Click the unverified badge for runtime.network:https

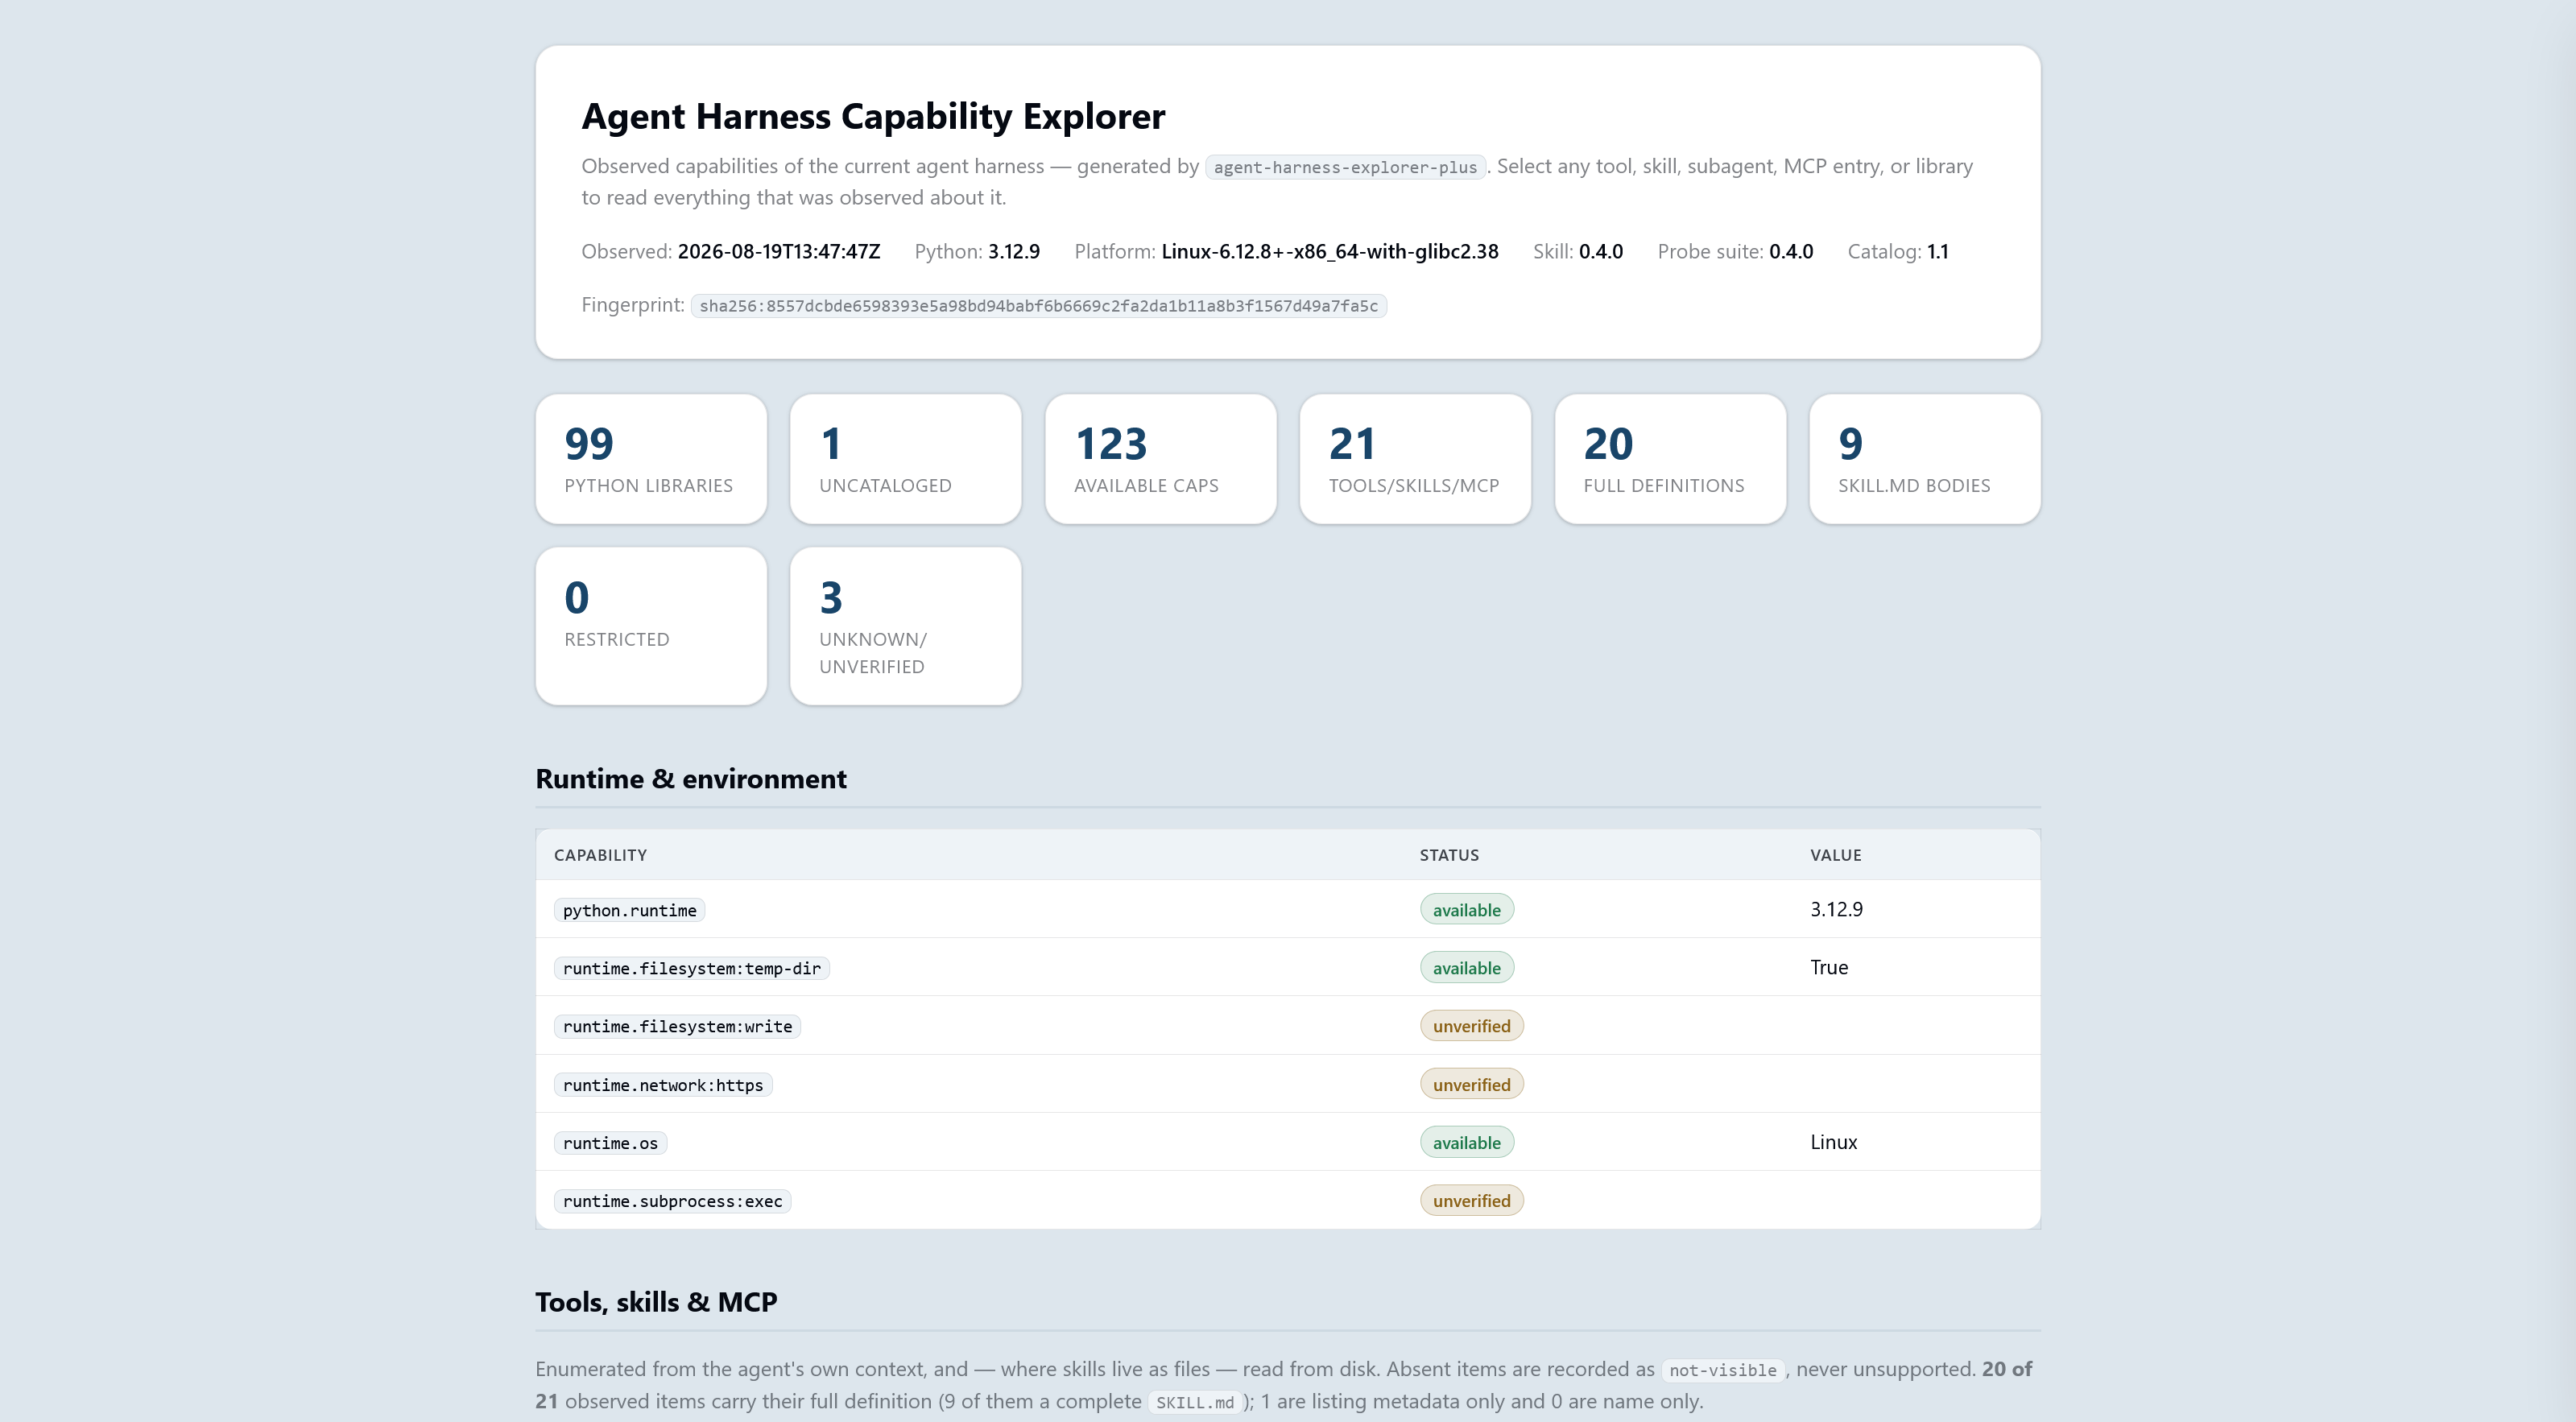[1471, 1085]
